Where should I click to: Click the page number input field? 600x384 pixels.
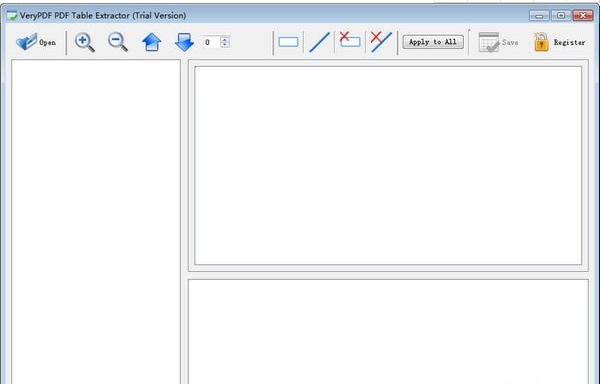(x=212, y=42)
